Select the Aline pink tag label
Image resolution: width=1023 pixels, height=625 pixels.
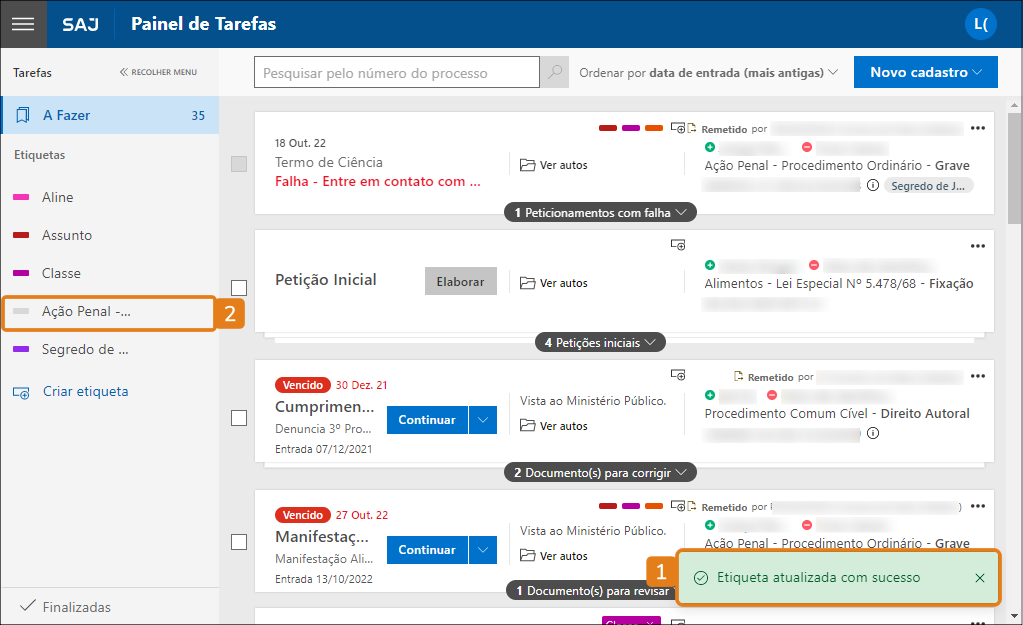tap(57, 198)
